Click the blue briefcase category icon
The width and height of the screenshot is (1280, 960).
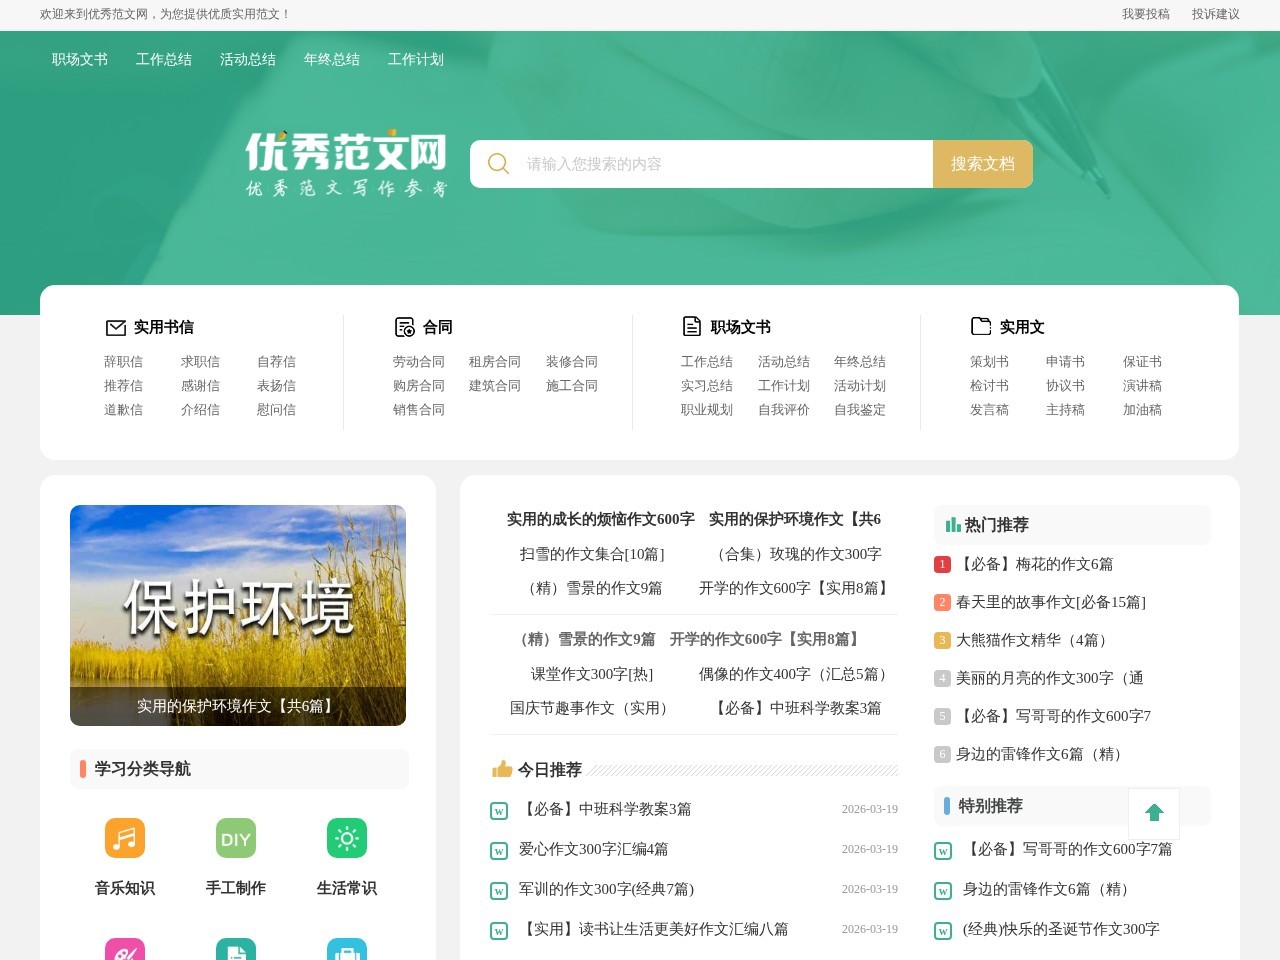(346, 952)
